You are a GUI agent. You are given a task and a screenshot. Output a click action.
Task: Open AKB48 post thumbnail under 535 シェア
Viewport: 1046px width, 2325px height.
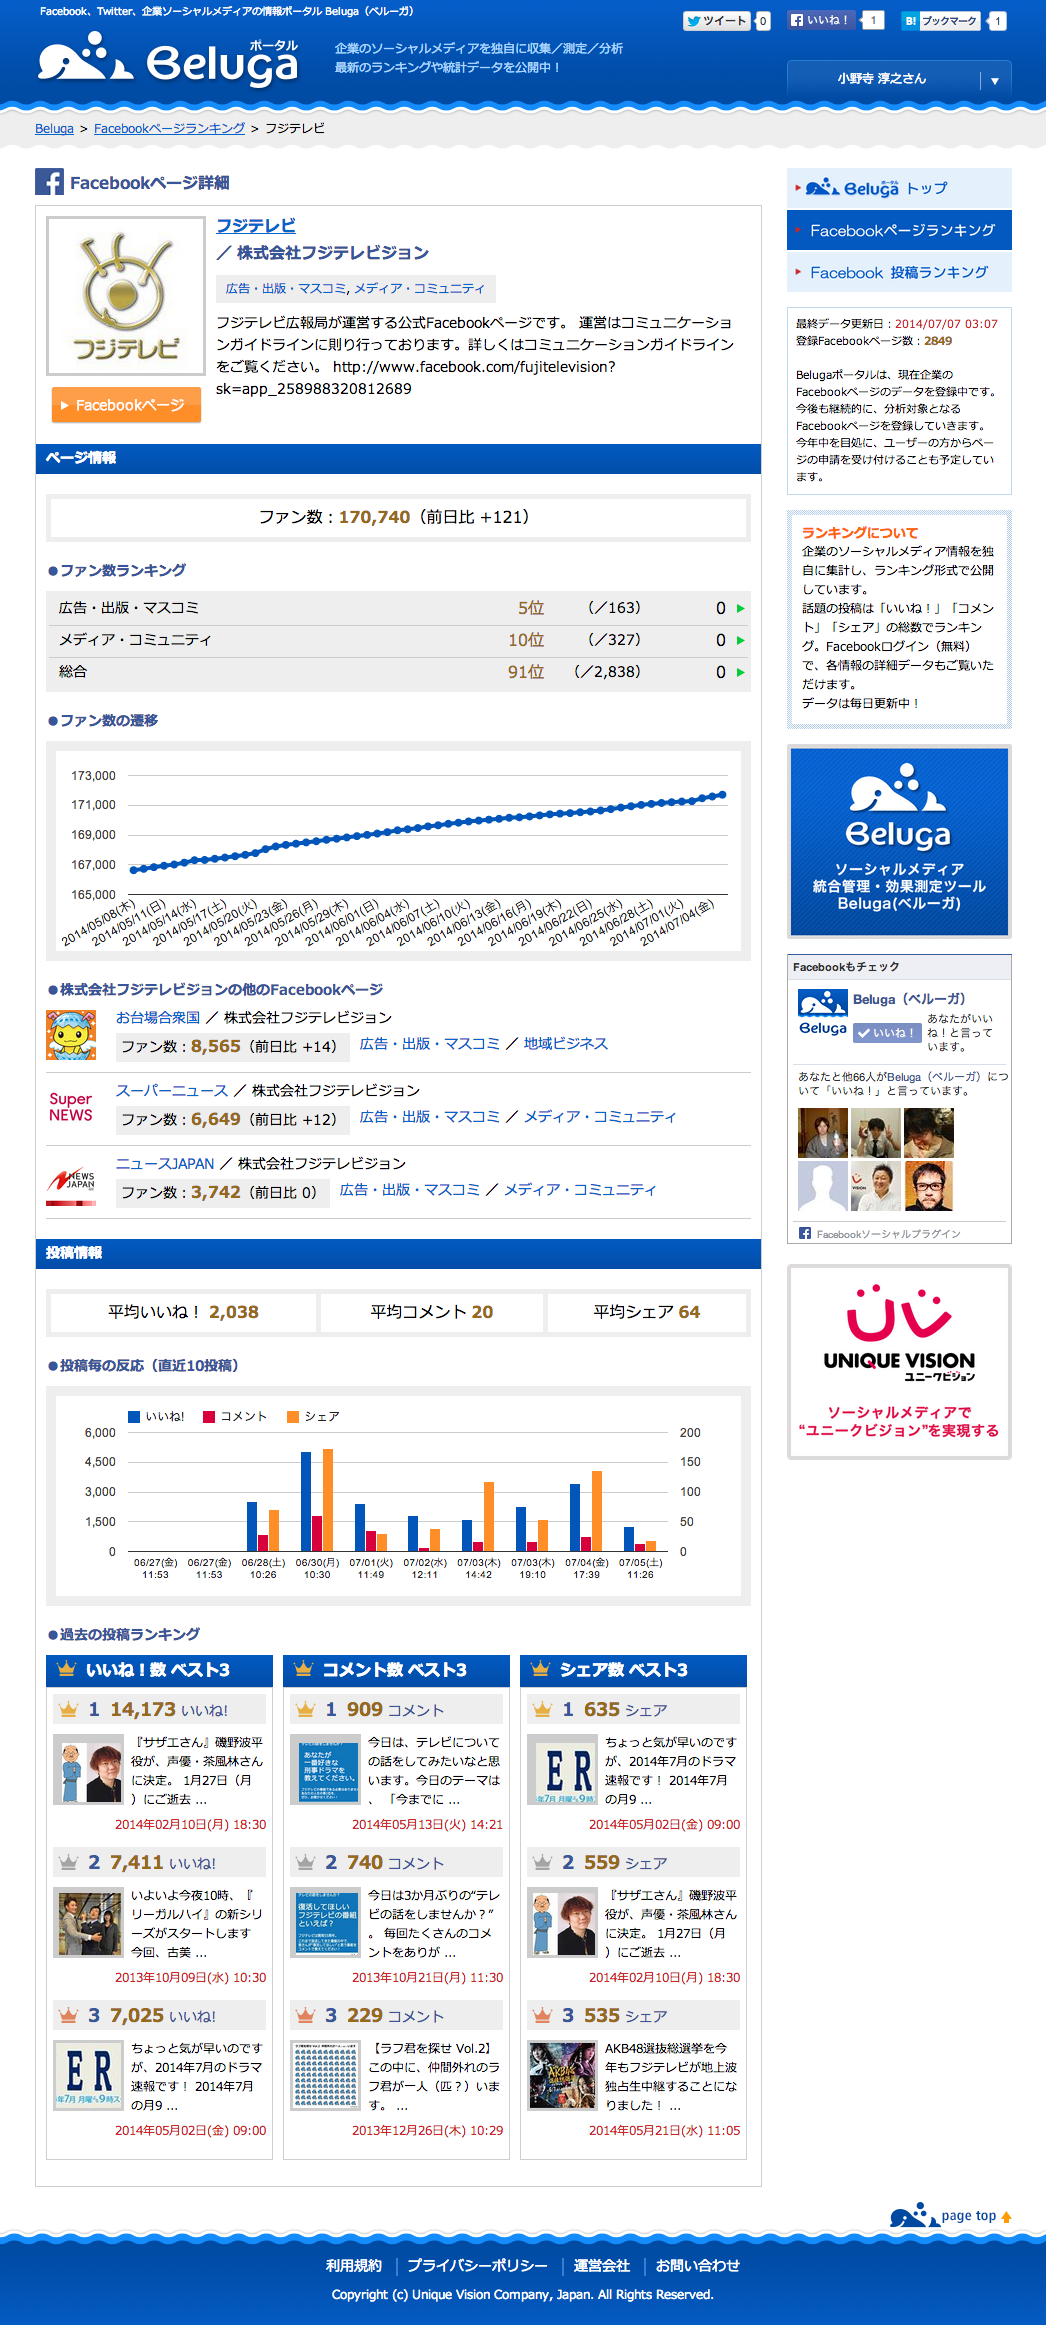tap(562, 2076)
